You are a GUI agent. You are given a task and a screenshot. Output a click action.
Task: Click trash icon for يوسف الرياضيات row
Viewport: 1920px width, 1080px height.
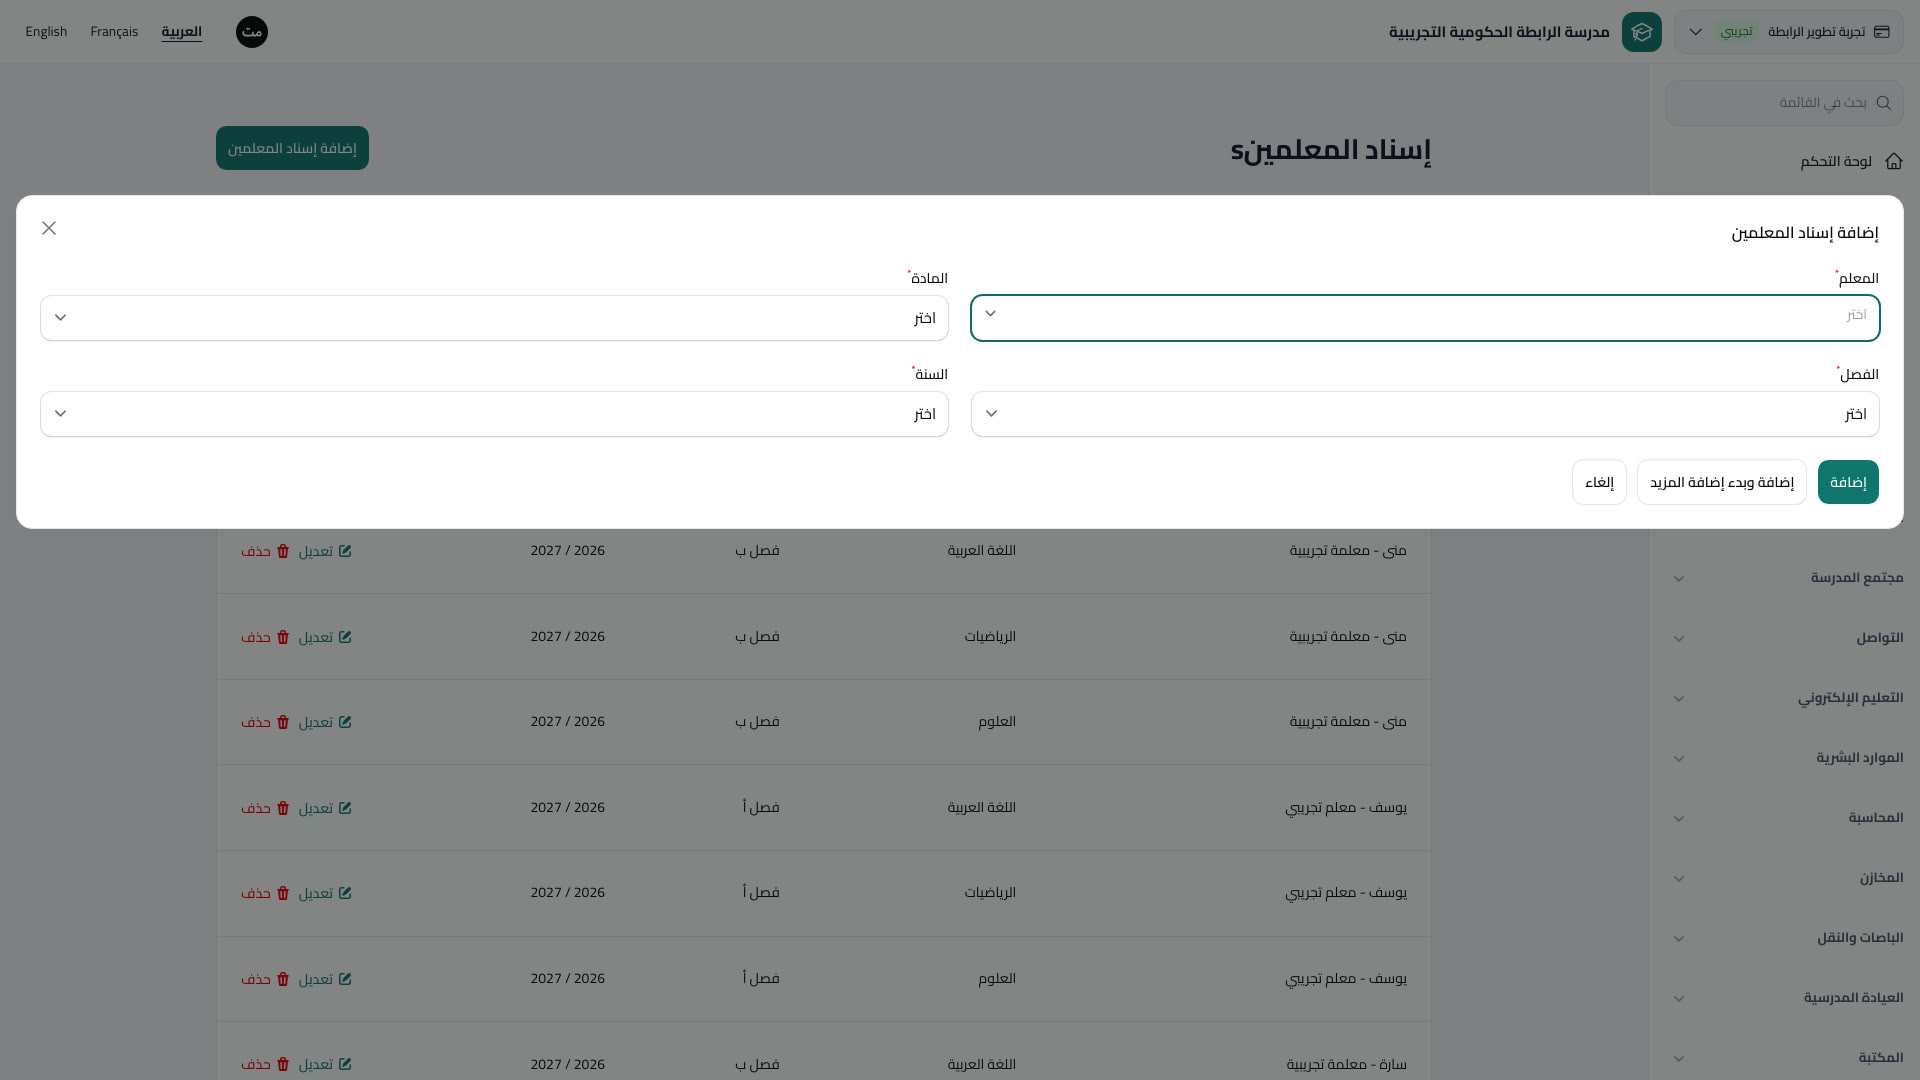pyautogui.click(x=283, y=893)
